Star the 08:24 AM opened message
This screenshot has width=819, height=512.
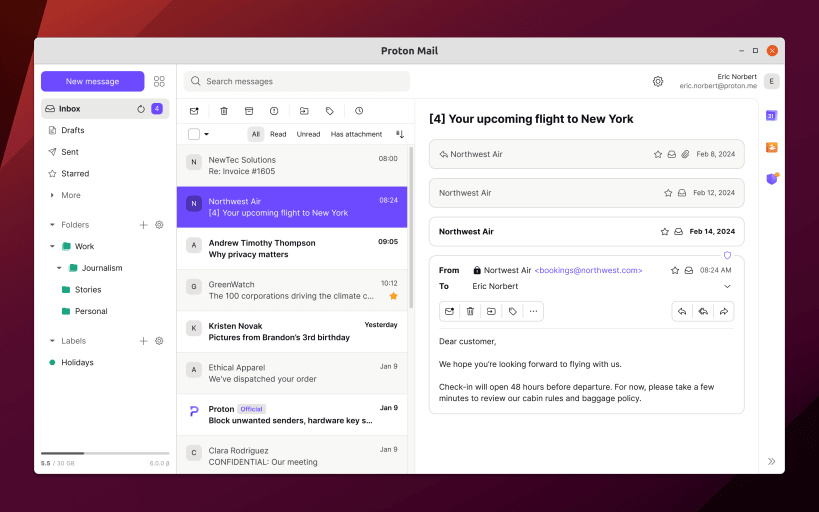pos(675,270)
